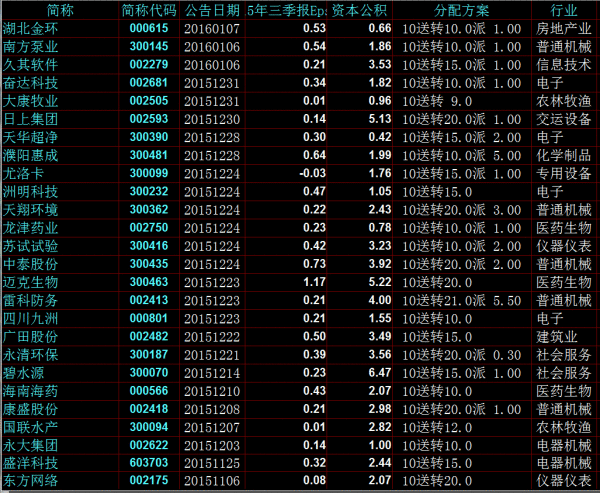Select stock name 尤洛卡

click(x=23, y=173)
